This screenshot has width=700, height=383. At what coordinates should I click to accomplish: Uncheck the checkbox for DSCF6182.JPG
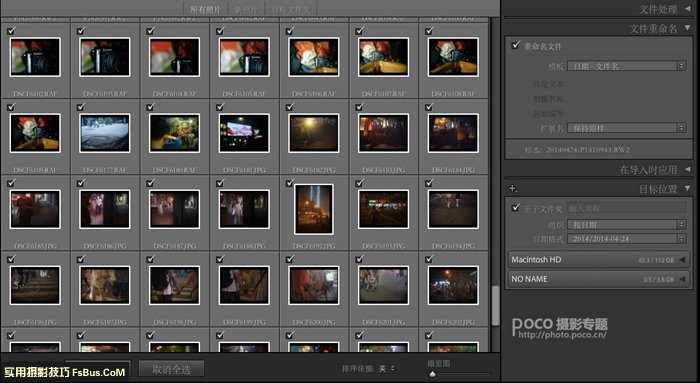pos(290,107)
